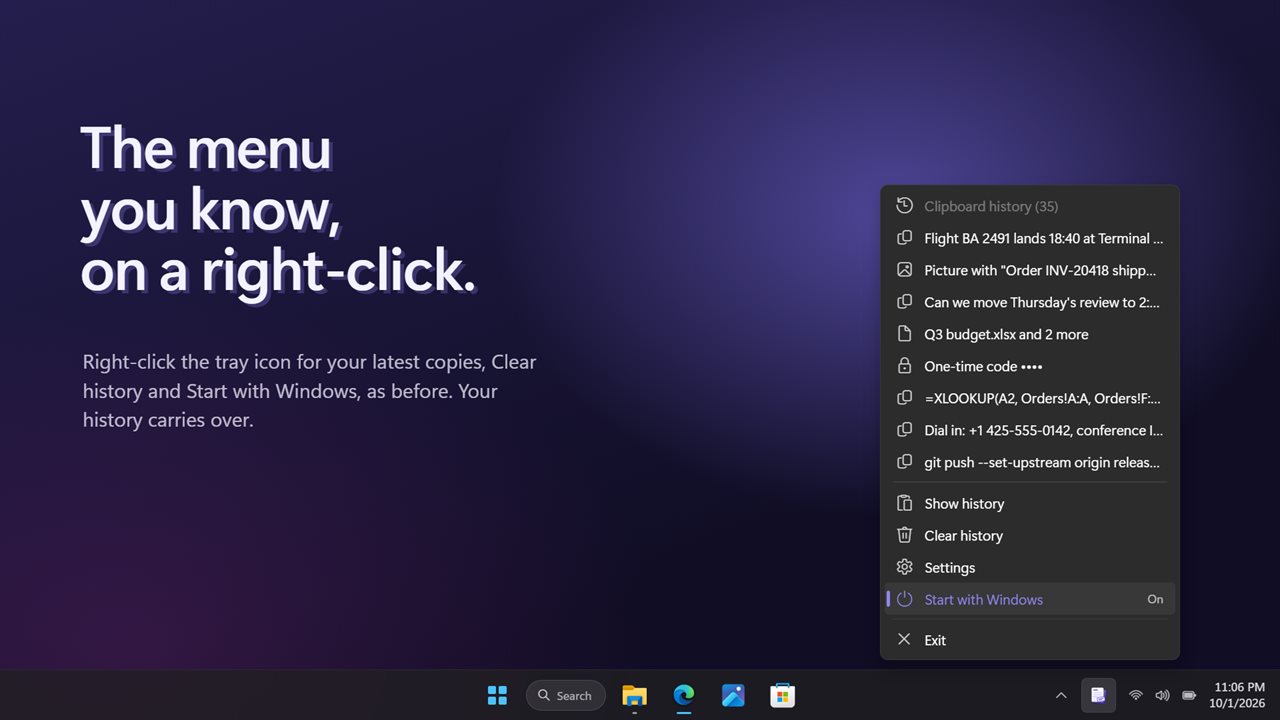Select Q3 budget.xlsx and 2 more
Image resolution: width=1280 pixels, height=720 pixels.
pyautogui.click(x=1030, y=334)
